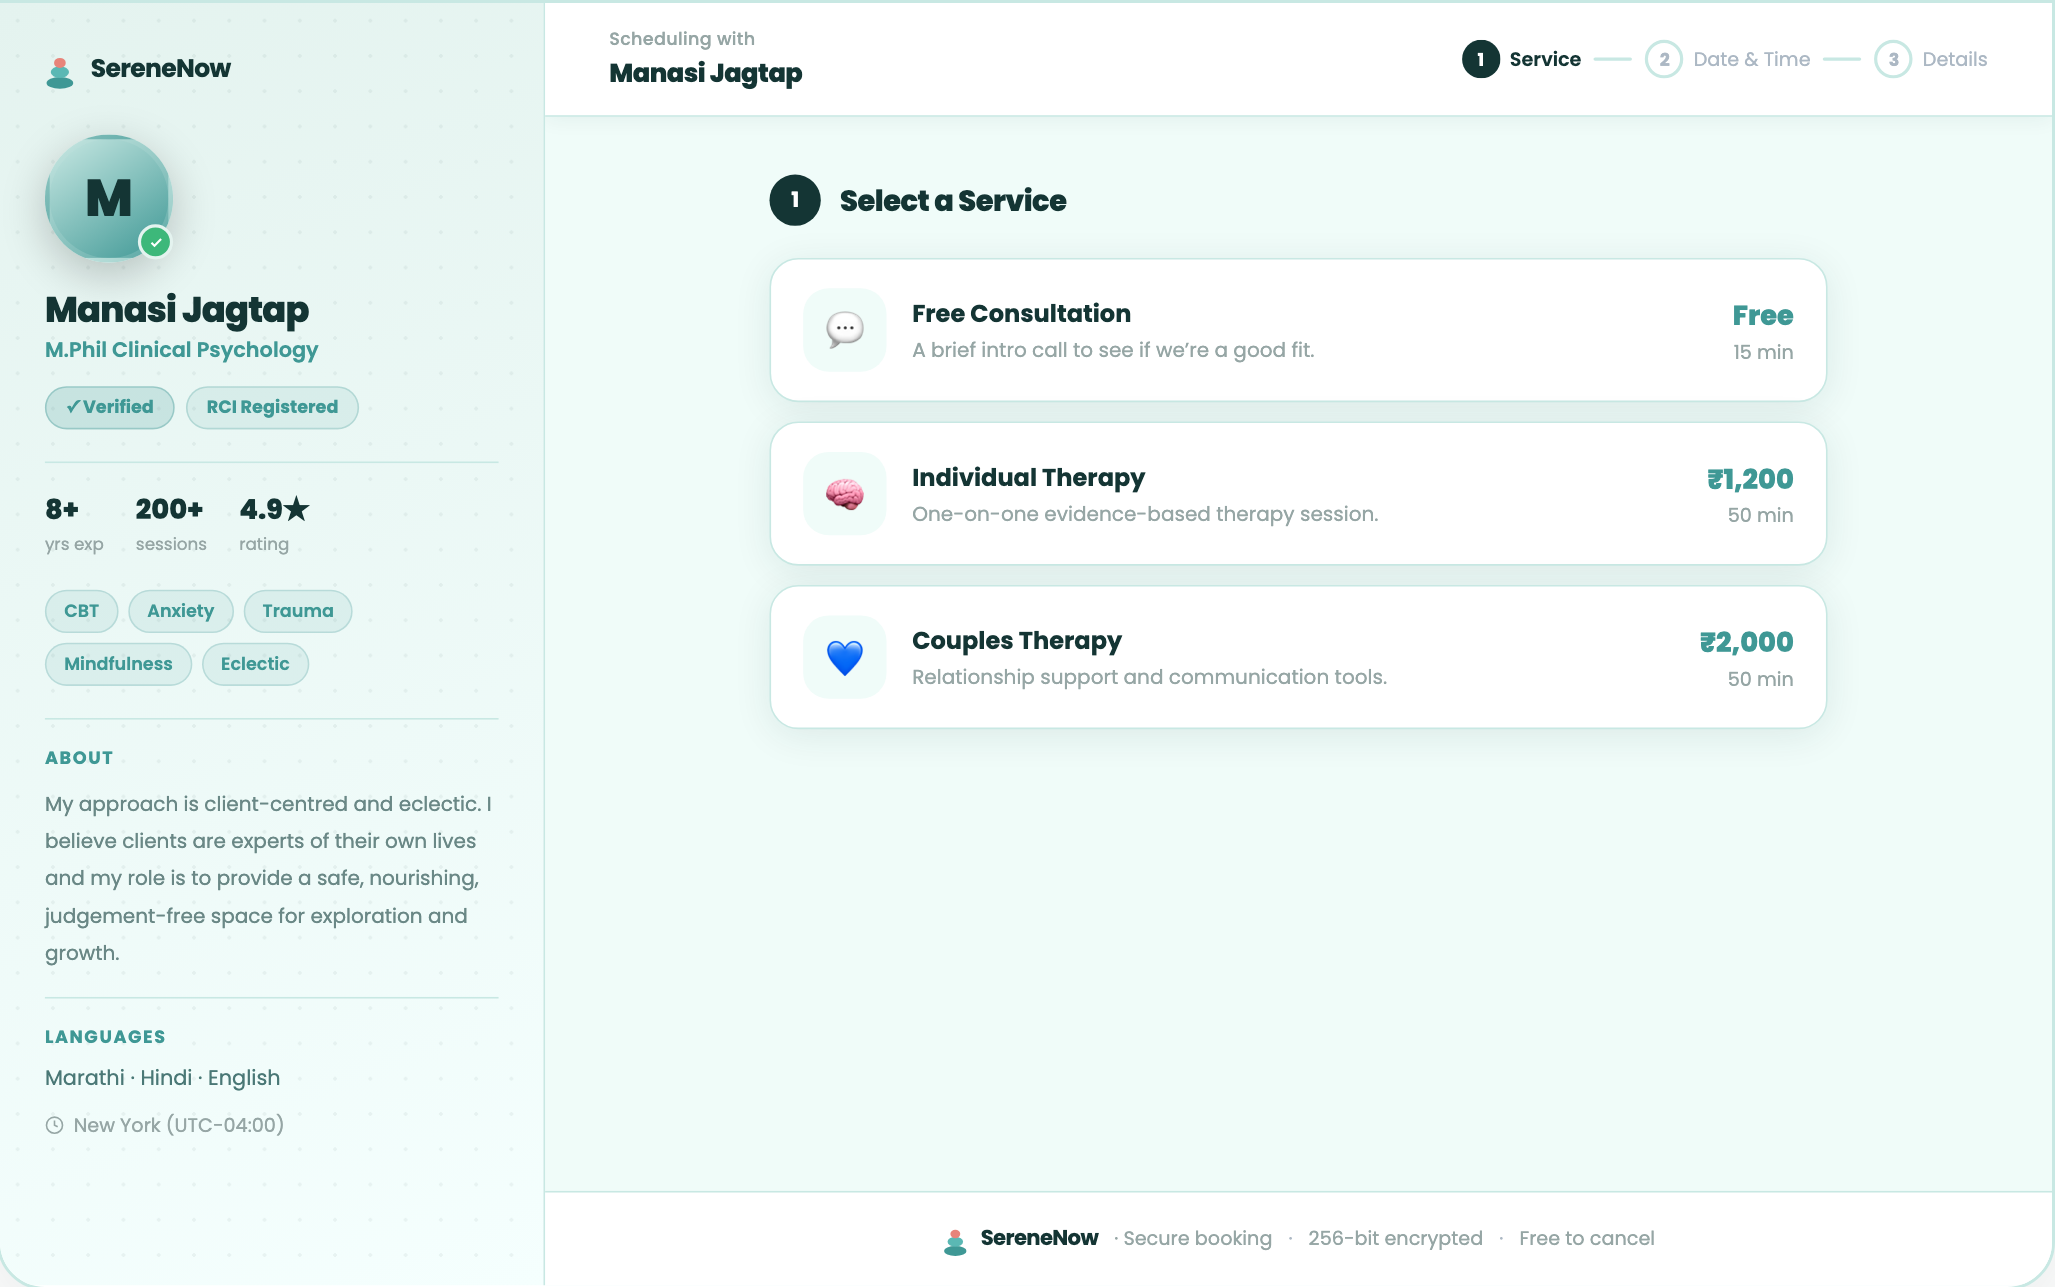Click the Secure booking footer text
This screenshot has width=2055, height=1287.
coord(1197,1238)
